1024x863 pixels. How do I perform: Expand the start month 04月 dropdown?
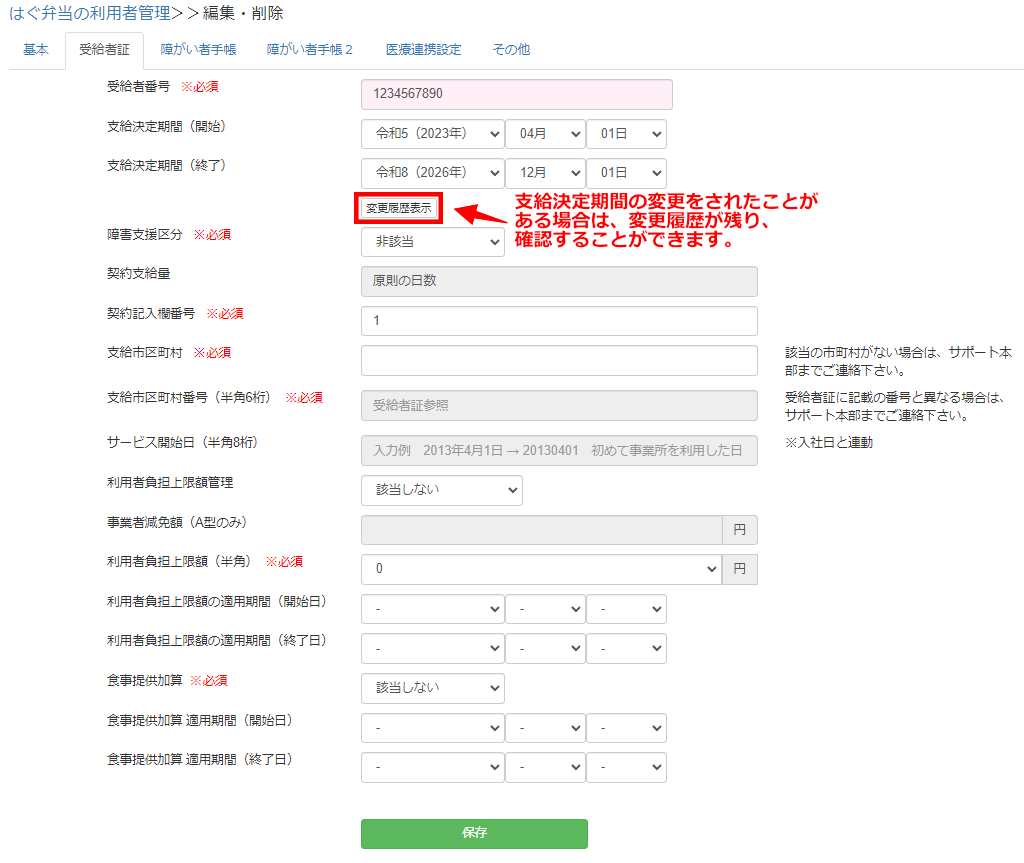(x=545, y=134)
